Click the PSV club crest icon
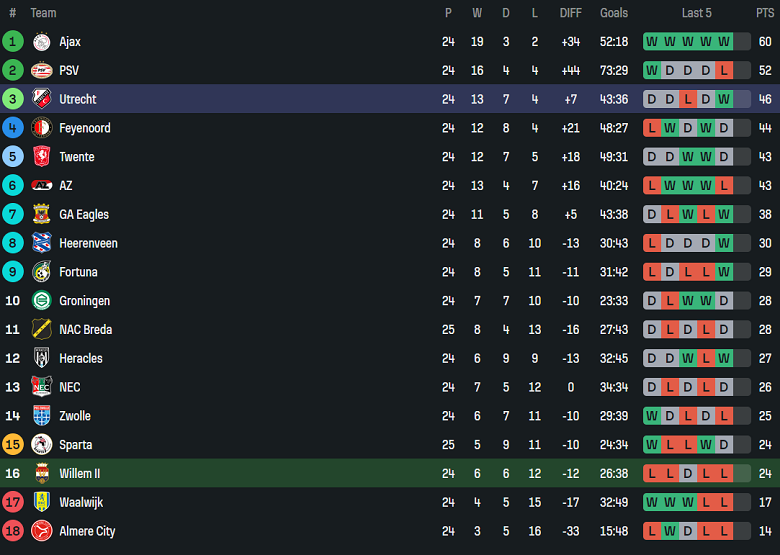Screen dimensions: 780x555 [x=41, y=71]
